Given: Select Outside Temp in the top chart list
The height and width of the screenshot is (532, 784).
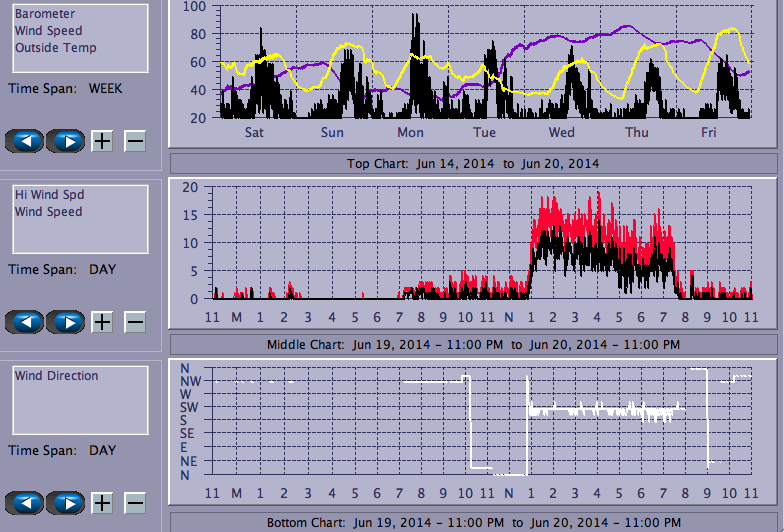Looking at the screenshot, I should point(55,48).
